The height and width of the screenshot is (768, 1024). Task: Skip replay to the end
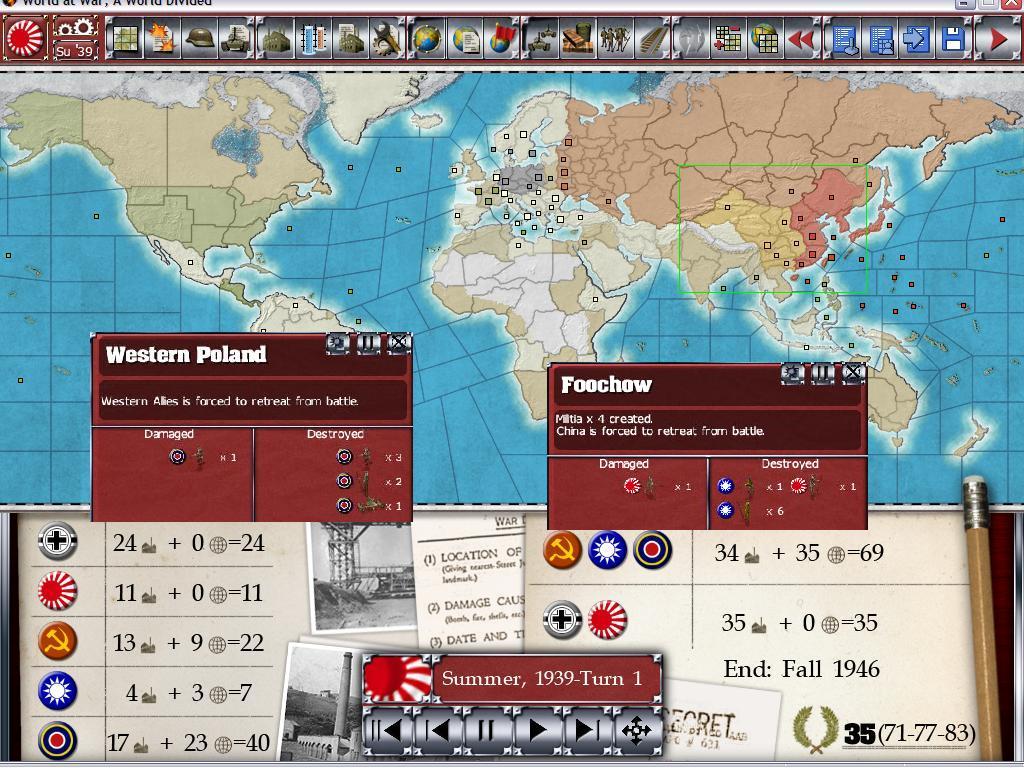point(586,730)
